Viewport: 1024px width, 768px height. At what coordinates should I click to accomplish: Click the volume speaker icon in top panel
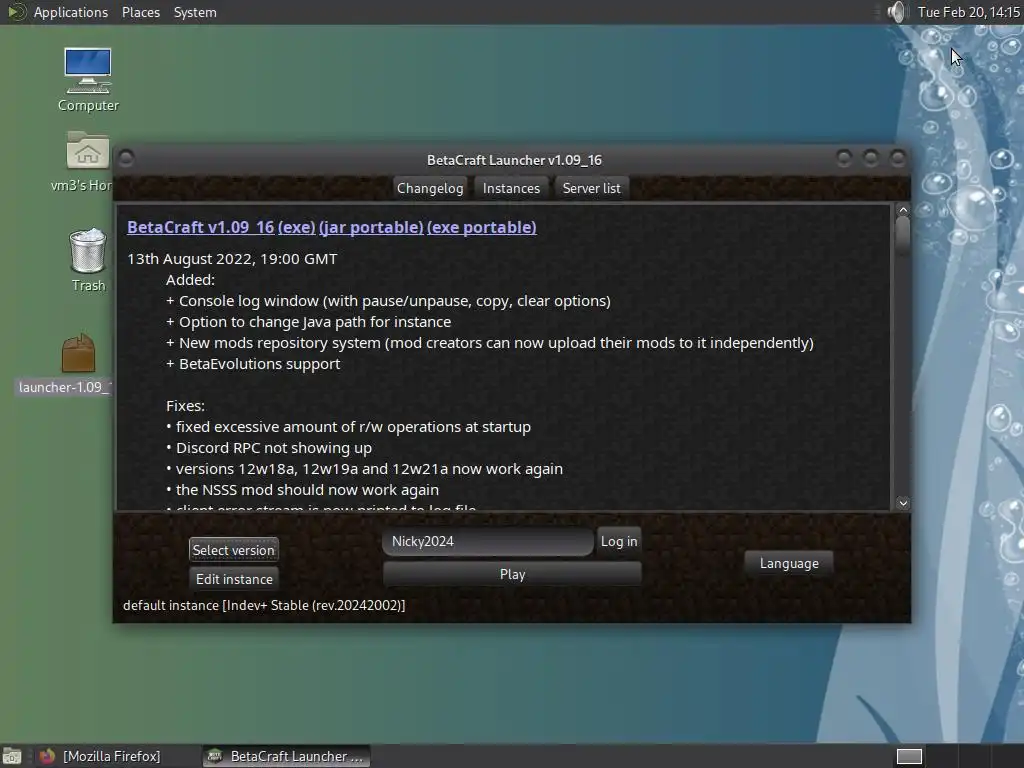point(896,12)
